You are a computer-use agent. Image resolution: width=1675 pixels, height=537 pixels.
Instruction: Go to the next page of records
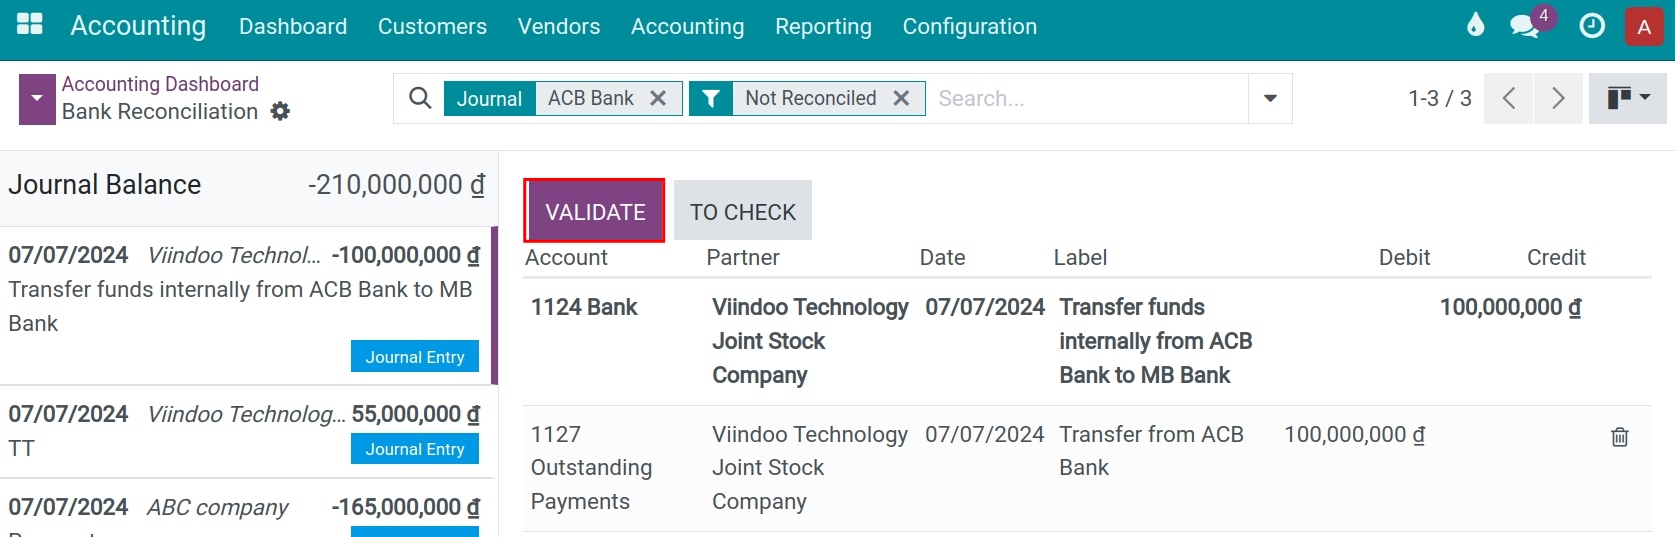tap(1558, 98)
